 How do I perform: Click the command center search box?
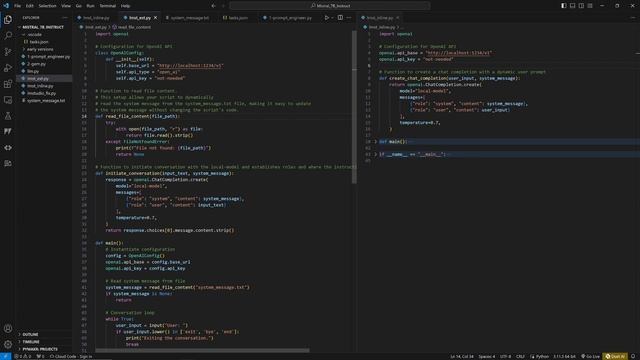(x=330, y=6)
